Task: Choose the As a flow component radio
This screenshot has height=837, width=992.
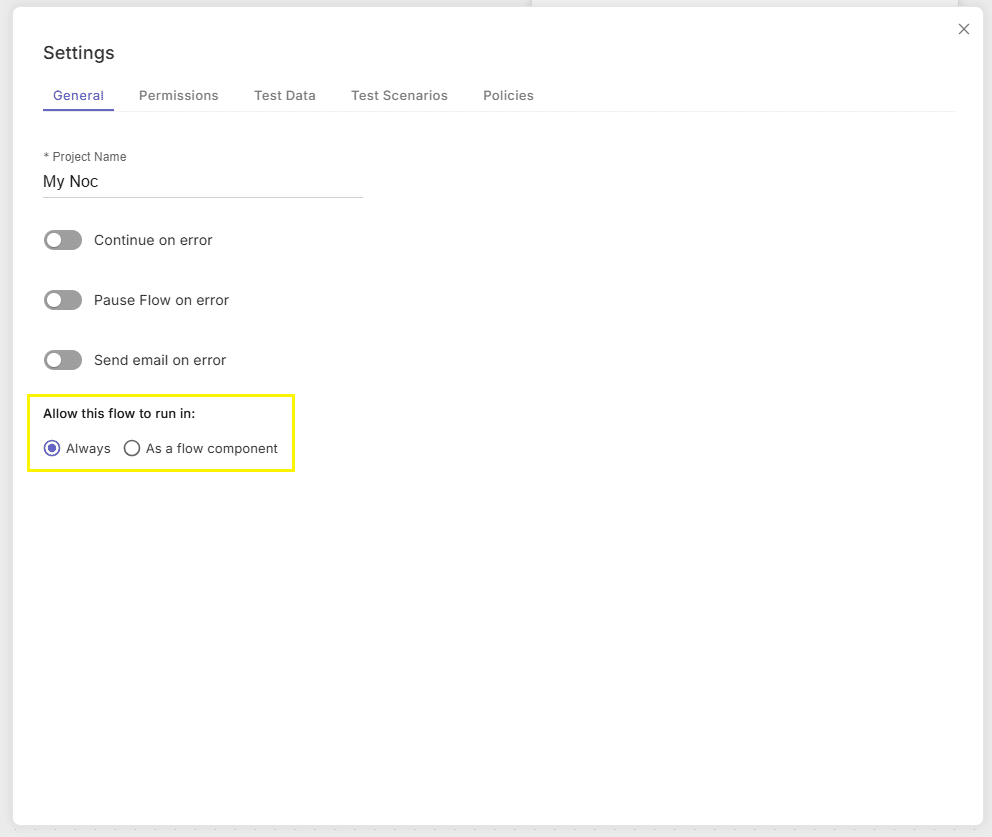Action: (x=132, y=449)
